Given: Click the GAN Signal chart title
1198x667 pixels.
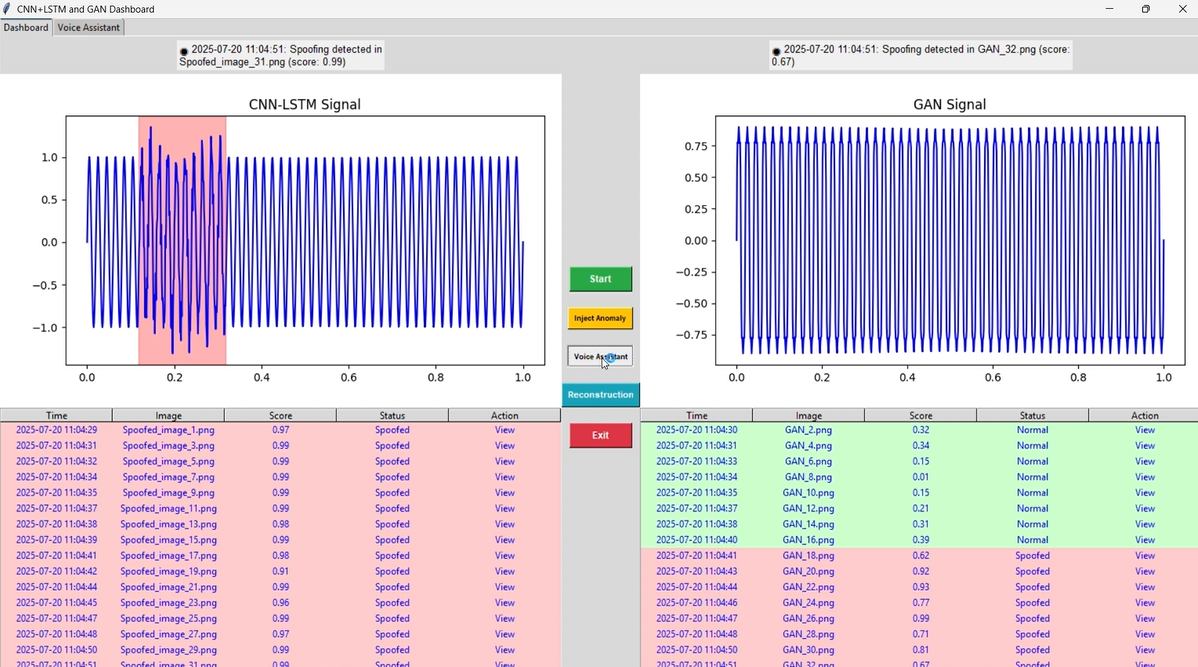Looking at the screenshot, I should [x=950, y=105].
